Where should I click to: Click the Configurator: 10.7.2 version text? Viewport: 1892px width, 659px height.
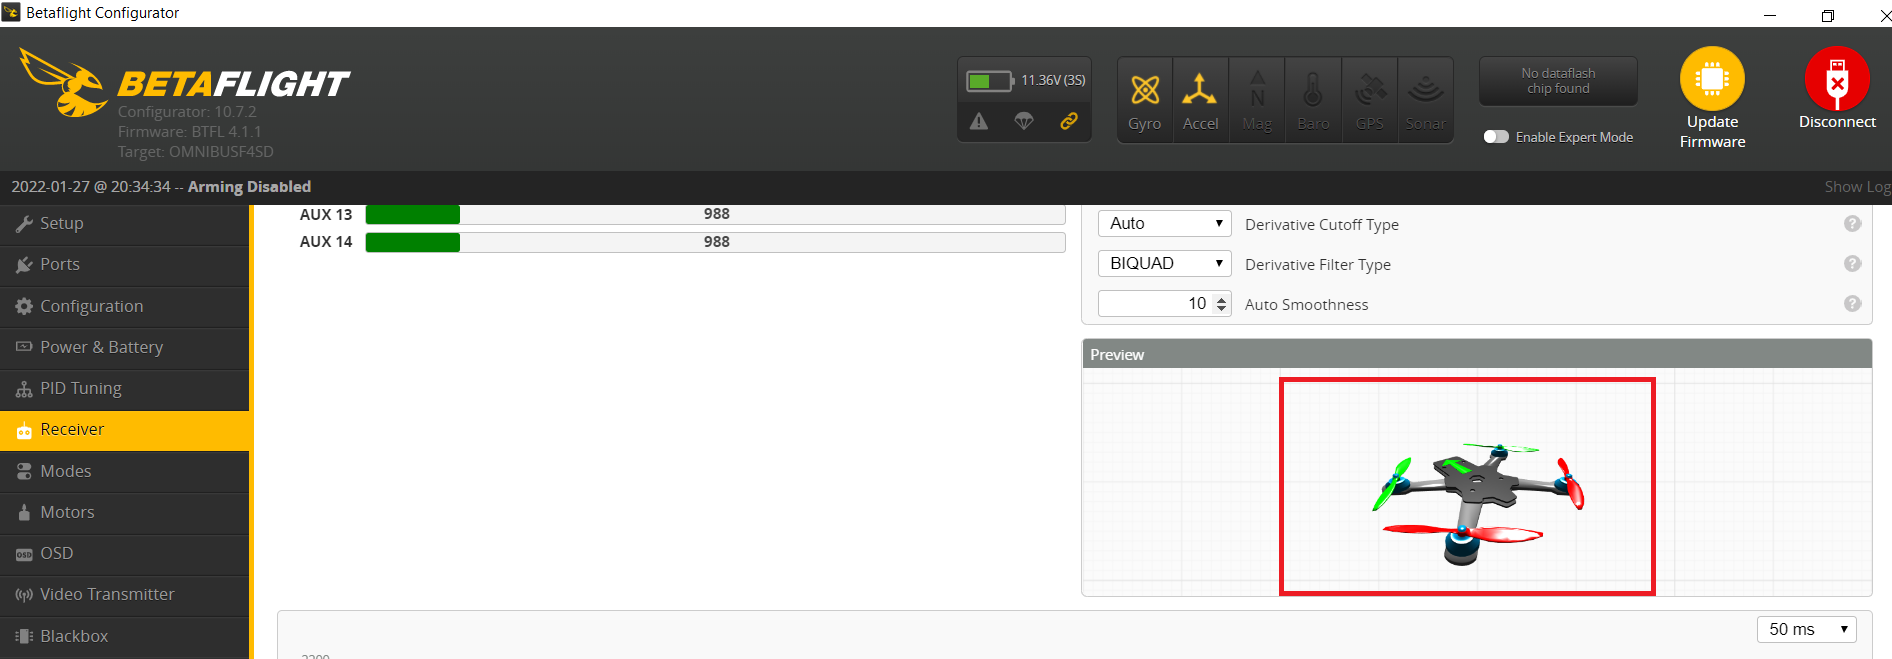coord(187,112)
